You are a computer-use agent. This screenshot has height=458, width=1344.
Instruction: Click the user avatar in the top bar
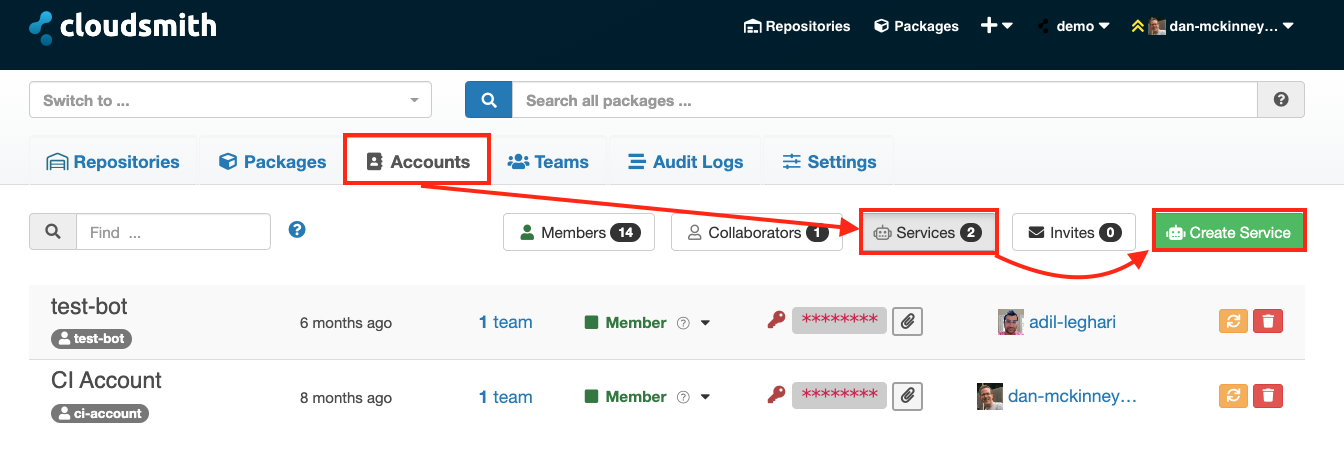click(1157, 27)
